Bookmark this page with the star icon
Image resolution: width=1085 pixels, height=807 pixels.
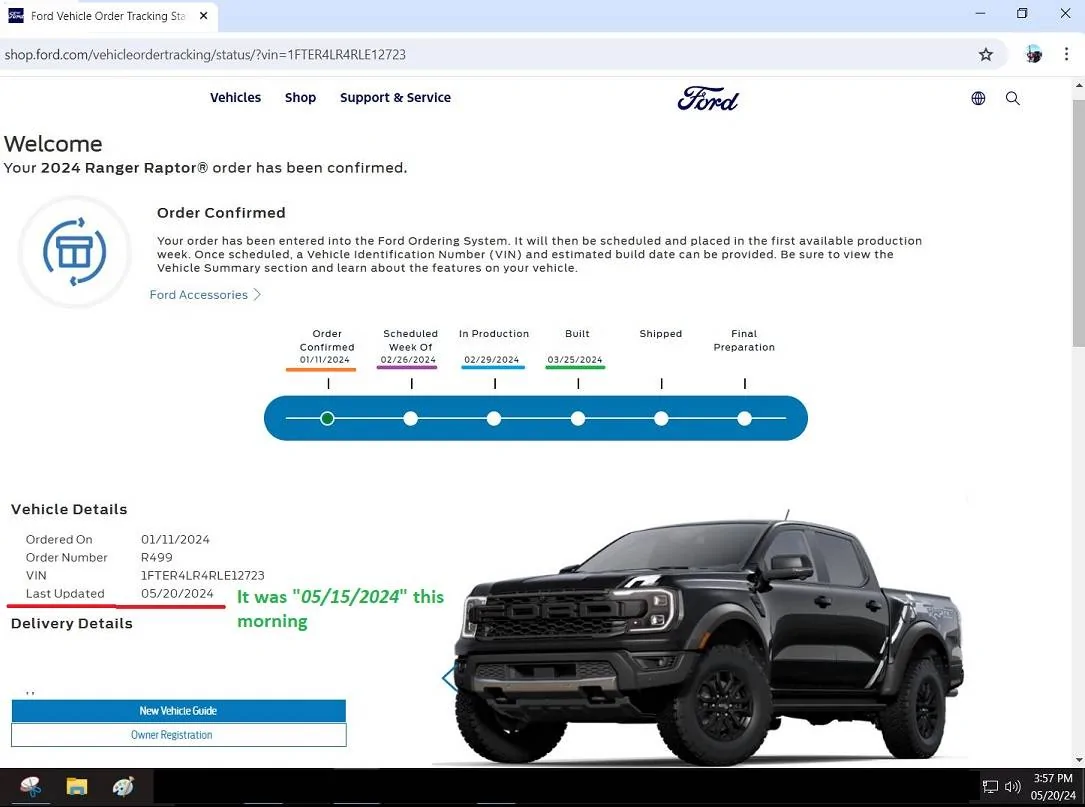coord(985,55)
